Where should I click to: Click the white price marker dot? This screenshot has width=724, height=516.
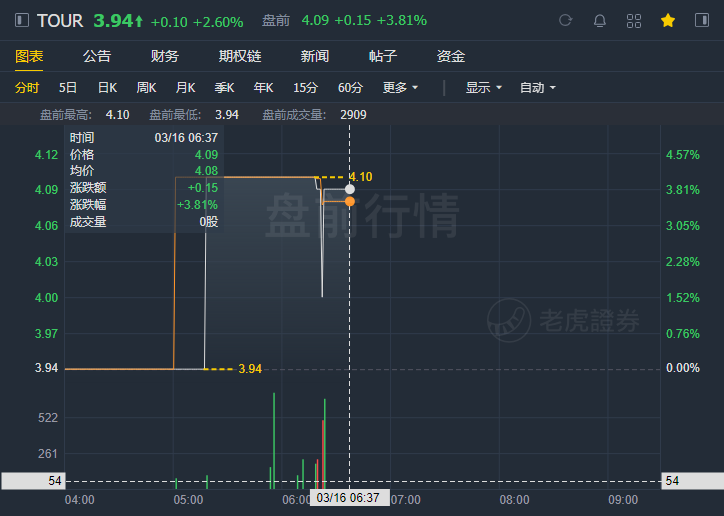pos(350,189)
